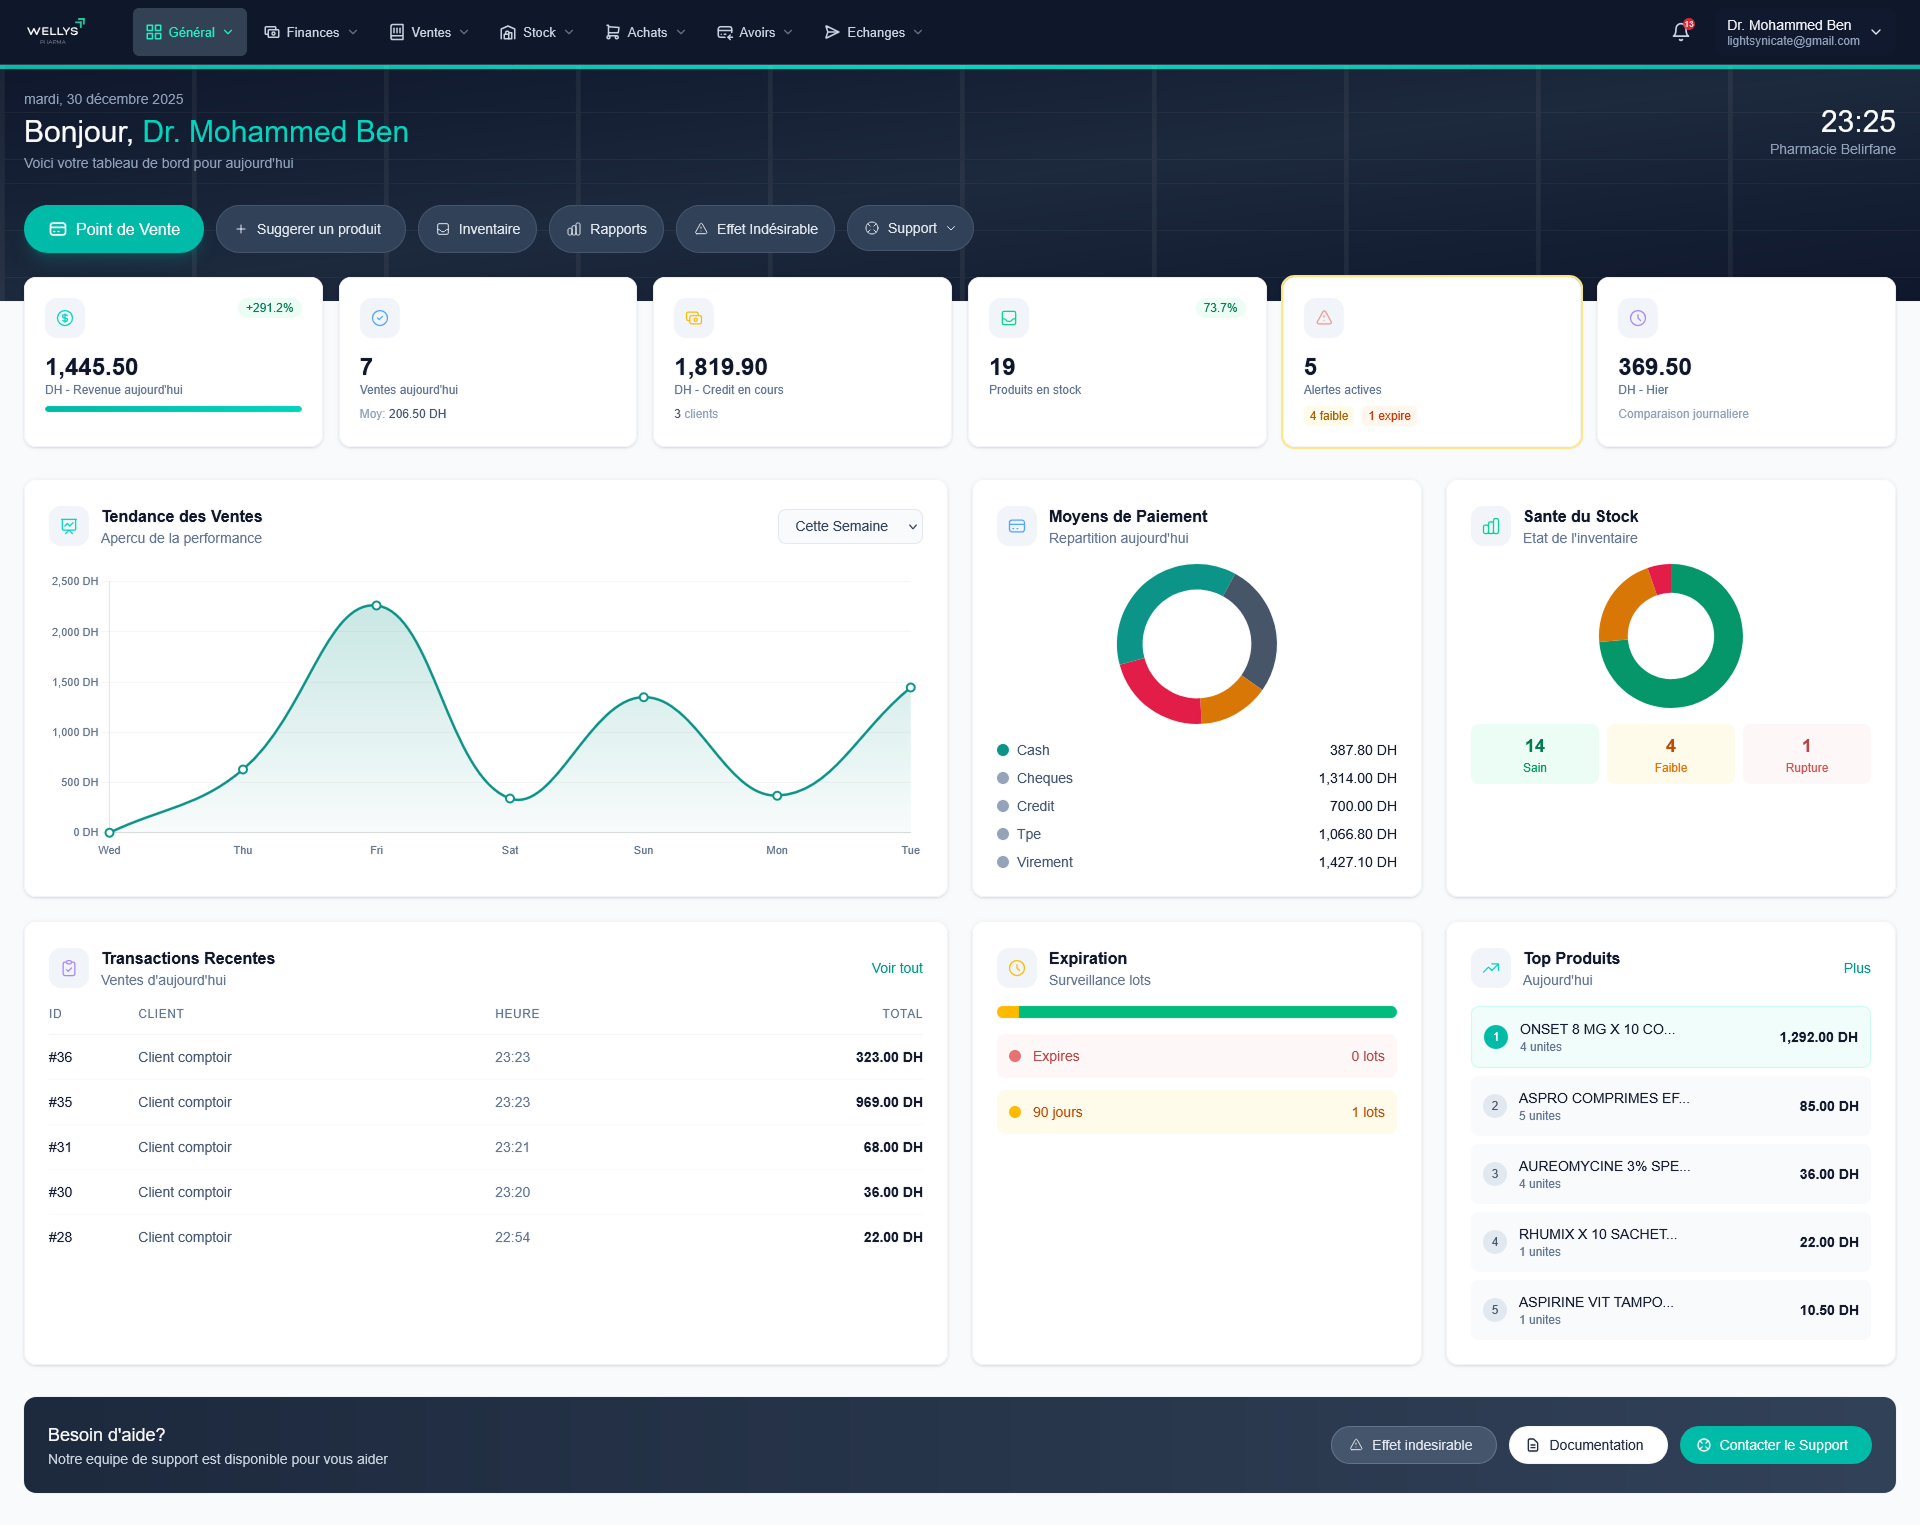Click the Voir tout link
The width and height of the screenshot is (1920, 1525).
896,968
